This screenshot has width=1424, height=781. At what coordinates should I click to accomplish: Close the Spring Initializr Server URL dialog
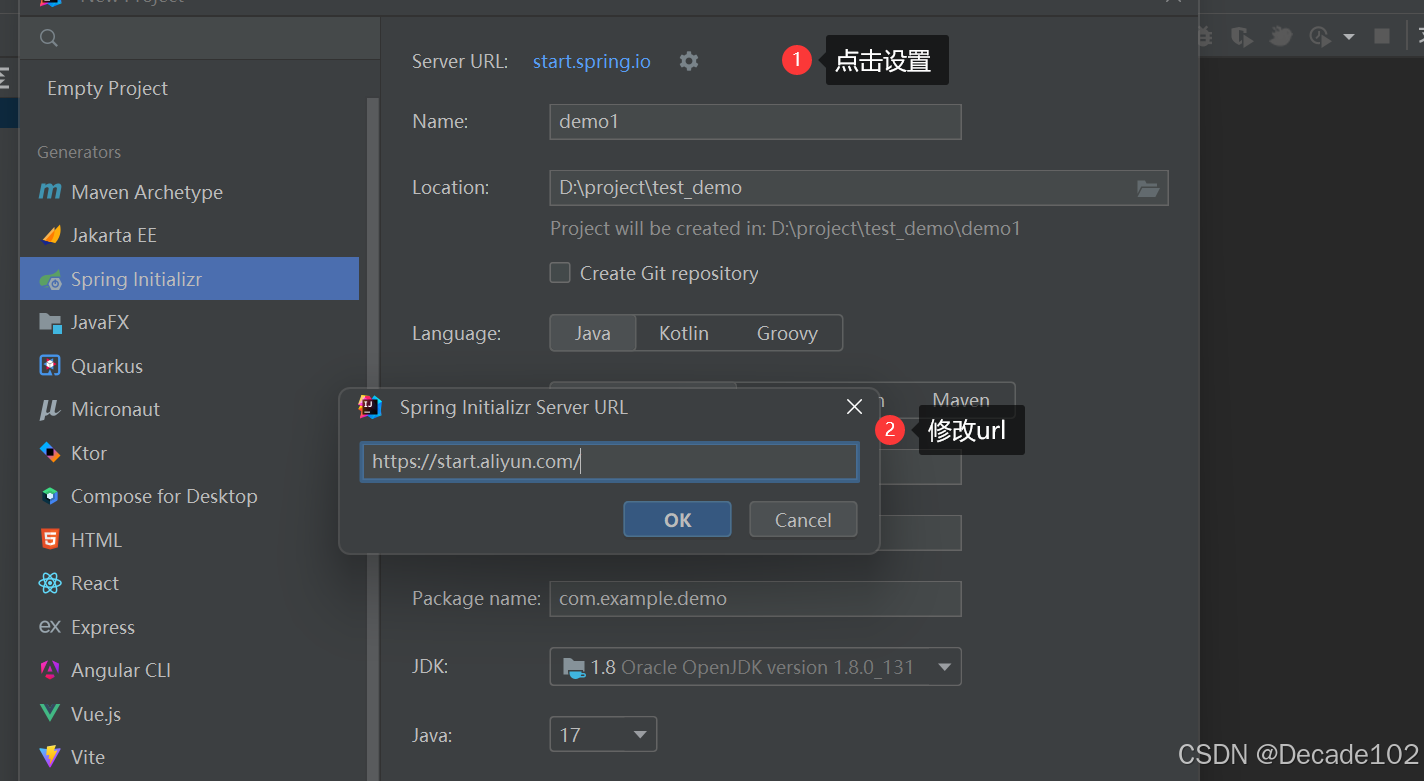click(x=854, y=407)
